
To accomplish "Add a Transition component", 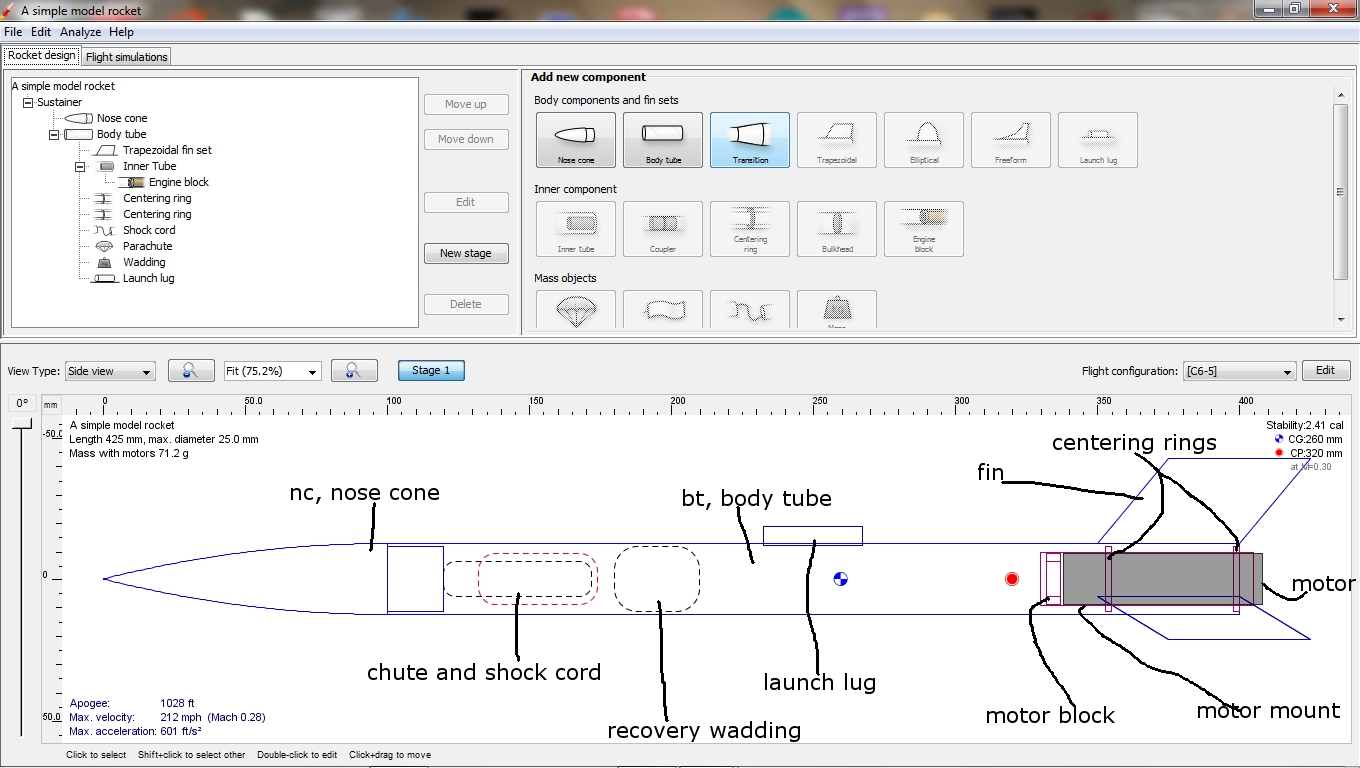I will [750, 140].
